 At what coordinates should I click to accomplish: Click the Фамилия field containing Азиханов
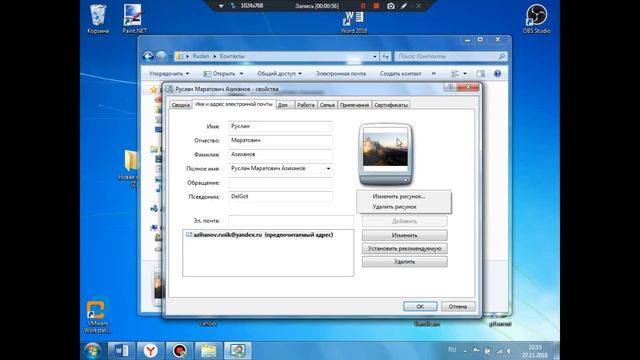(280, 155)
